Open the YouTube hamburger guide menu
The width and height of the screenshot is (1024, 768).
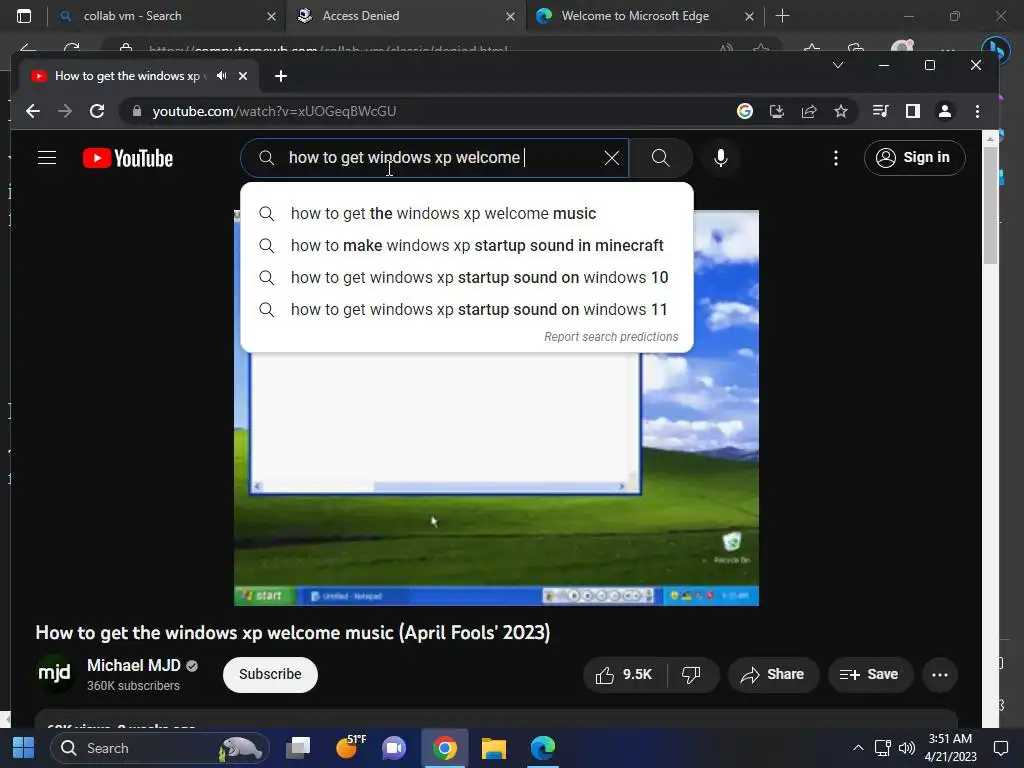[x=47, y=157]
